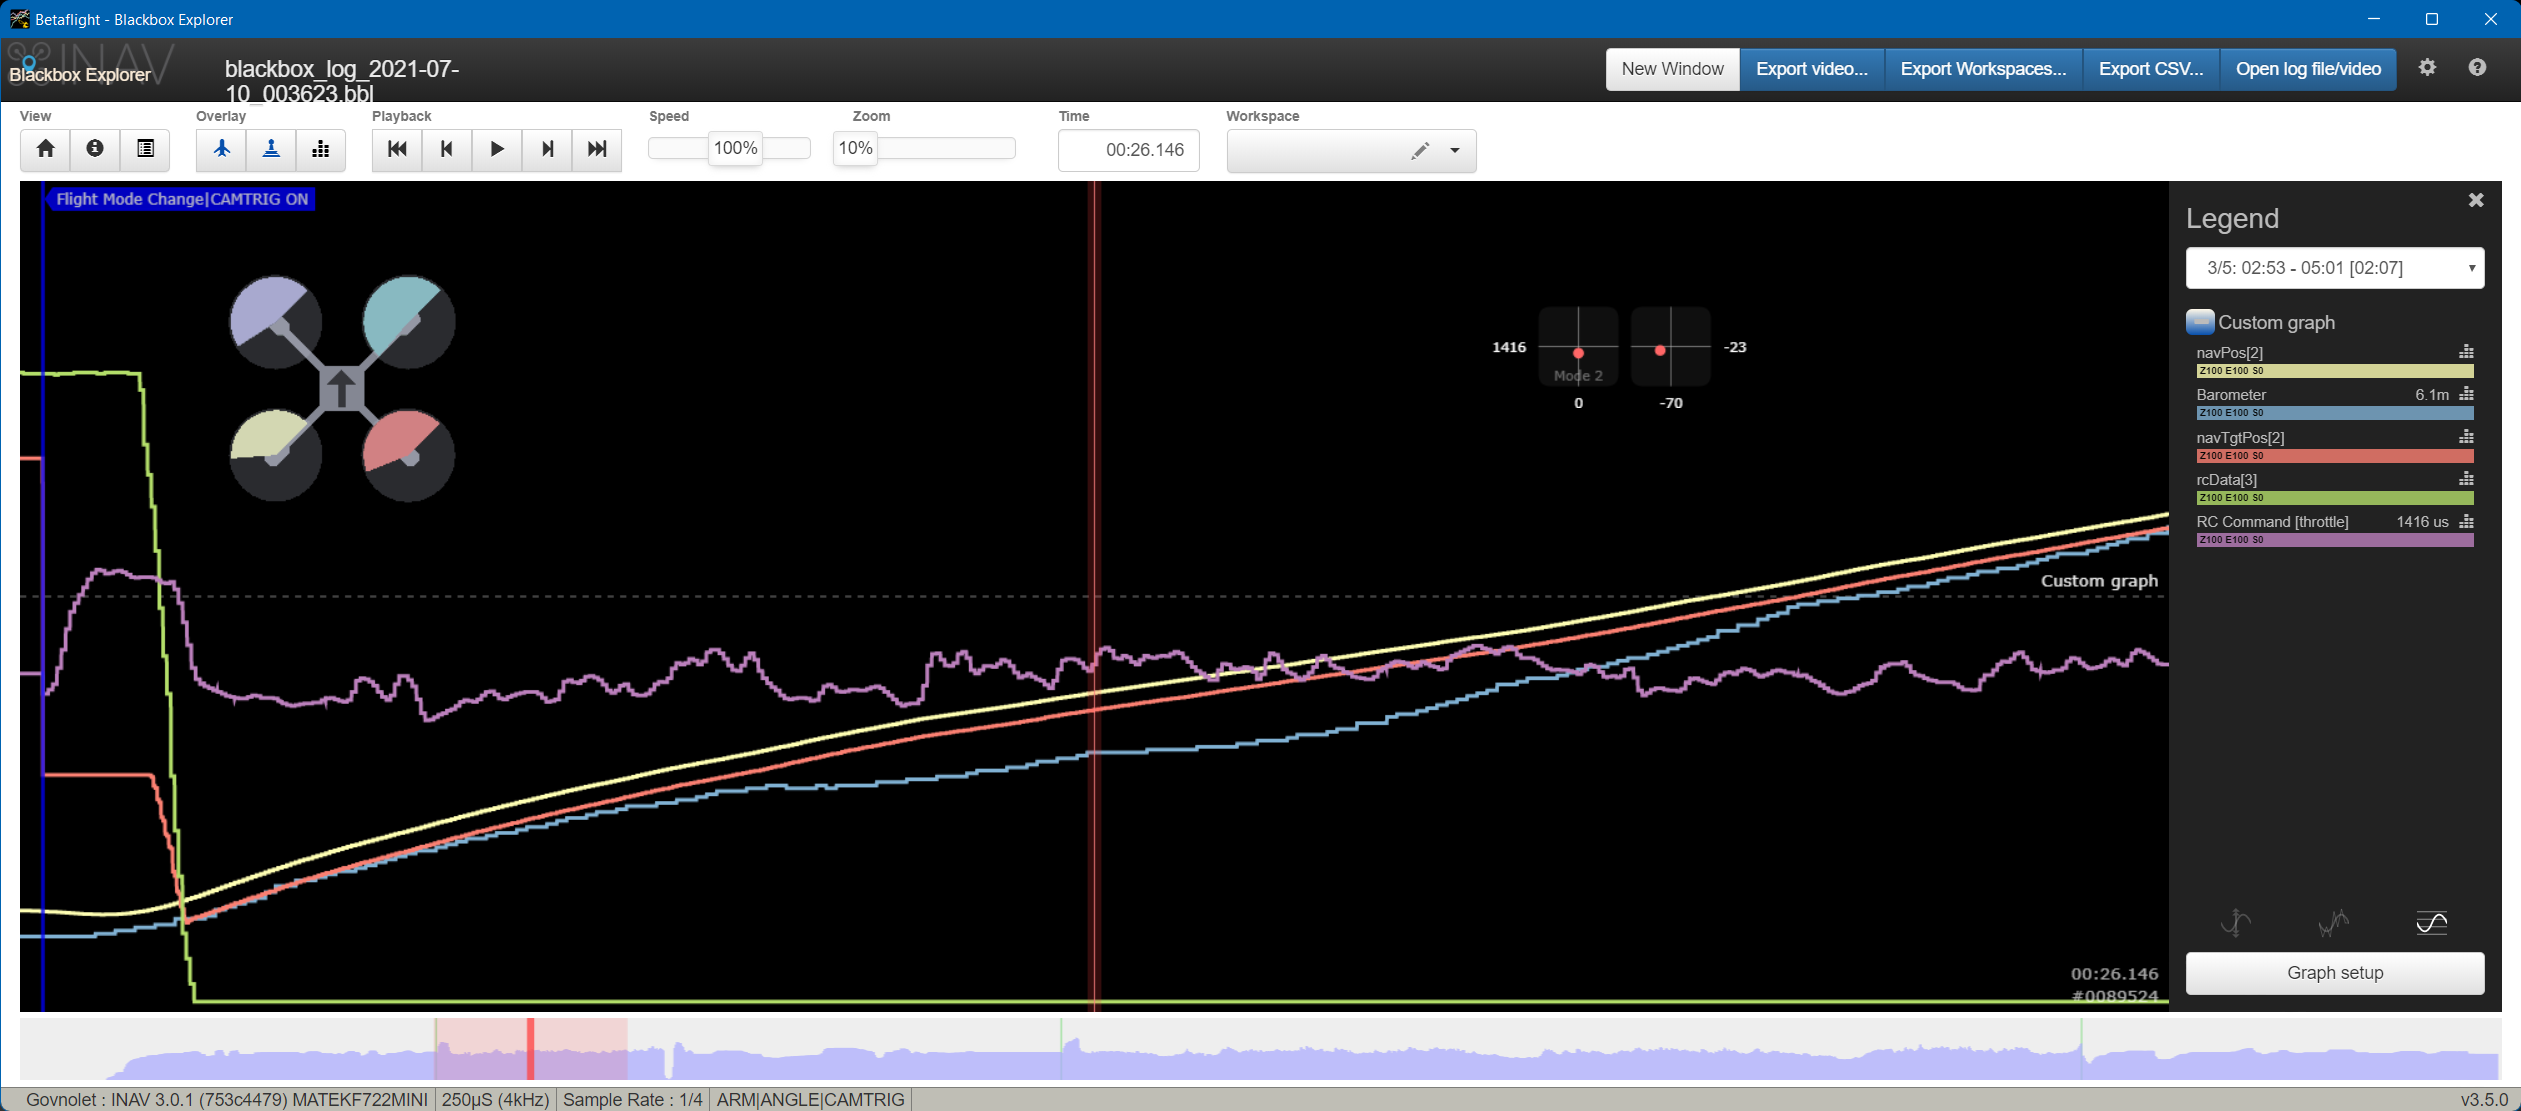Toggle the craft overlay airplane icon
This screenshot has height=1111, width=2521.
[221, 149]
